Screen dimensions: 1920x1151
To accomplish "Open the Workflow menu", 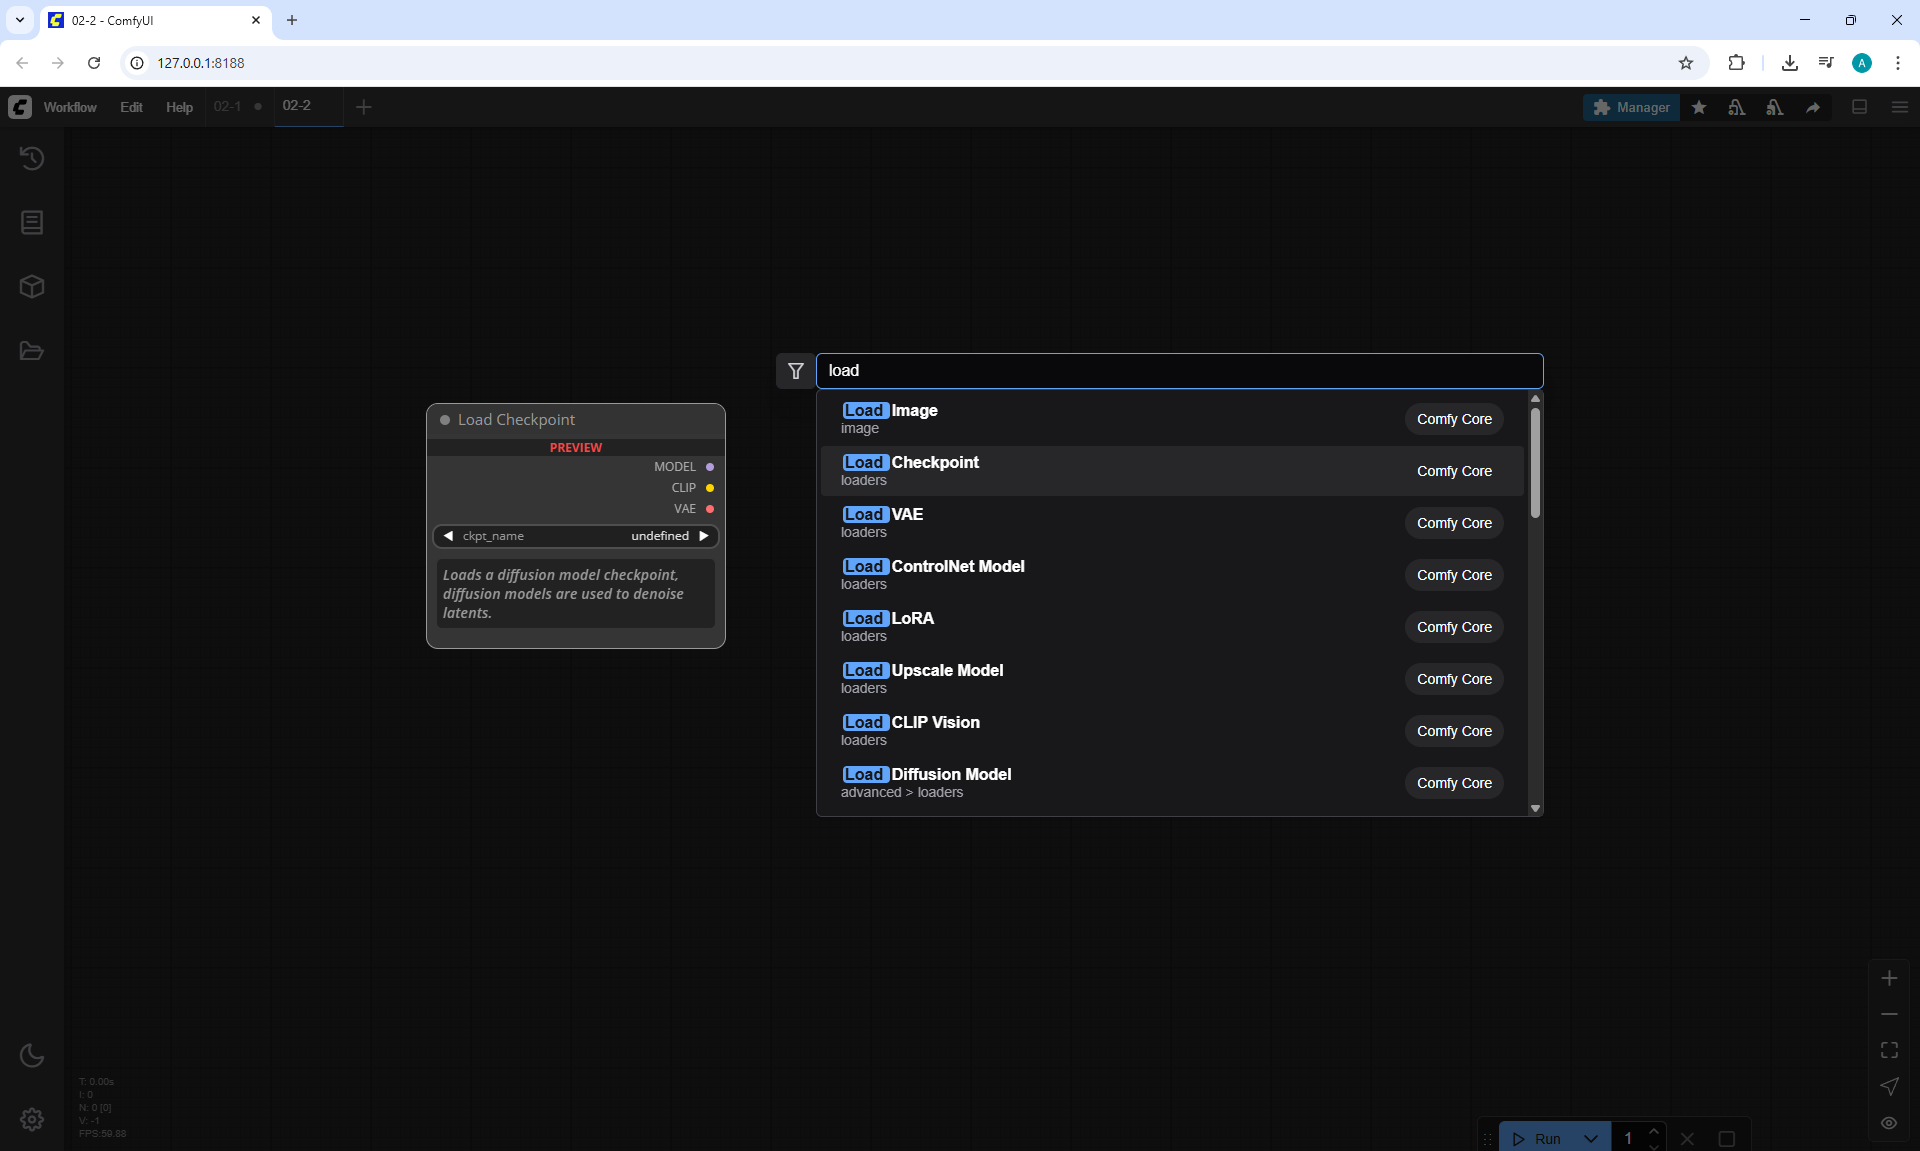I will tap(70, 107).
